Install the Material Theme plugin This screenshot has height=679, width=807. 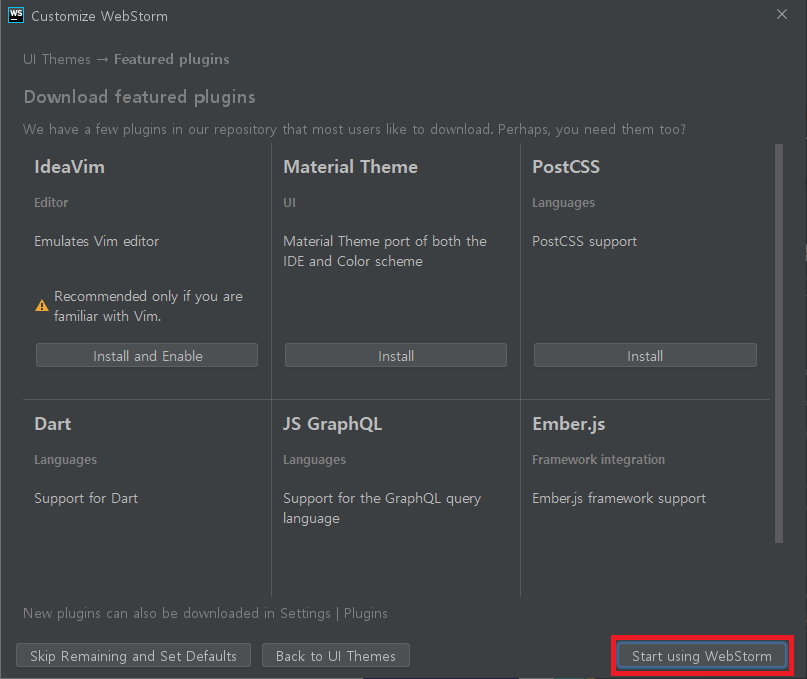pyautogui.click(x=396, y=355)
